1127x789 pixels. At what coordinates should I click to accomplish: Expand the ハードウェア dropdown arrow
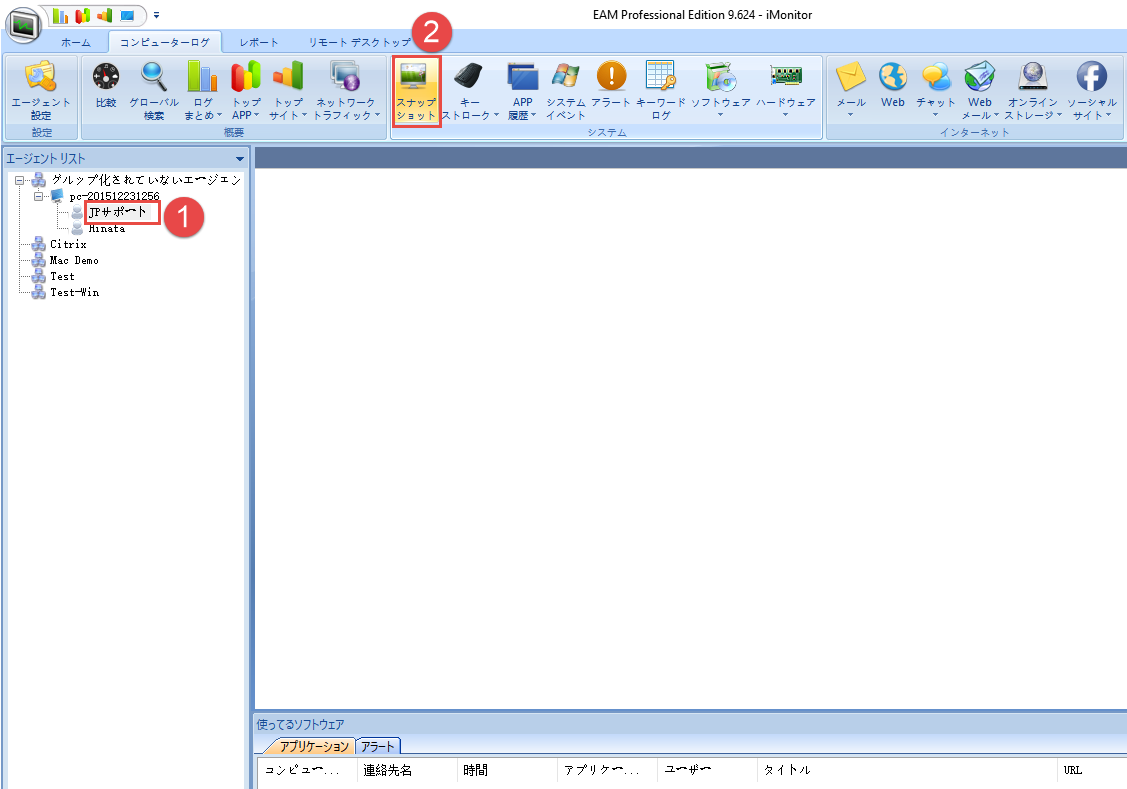[x=786, y=115]
